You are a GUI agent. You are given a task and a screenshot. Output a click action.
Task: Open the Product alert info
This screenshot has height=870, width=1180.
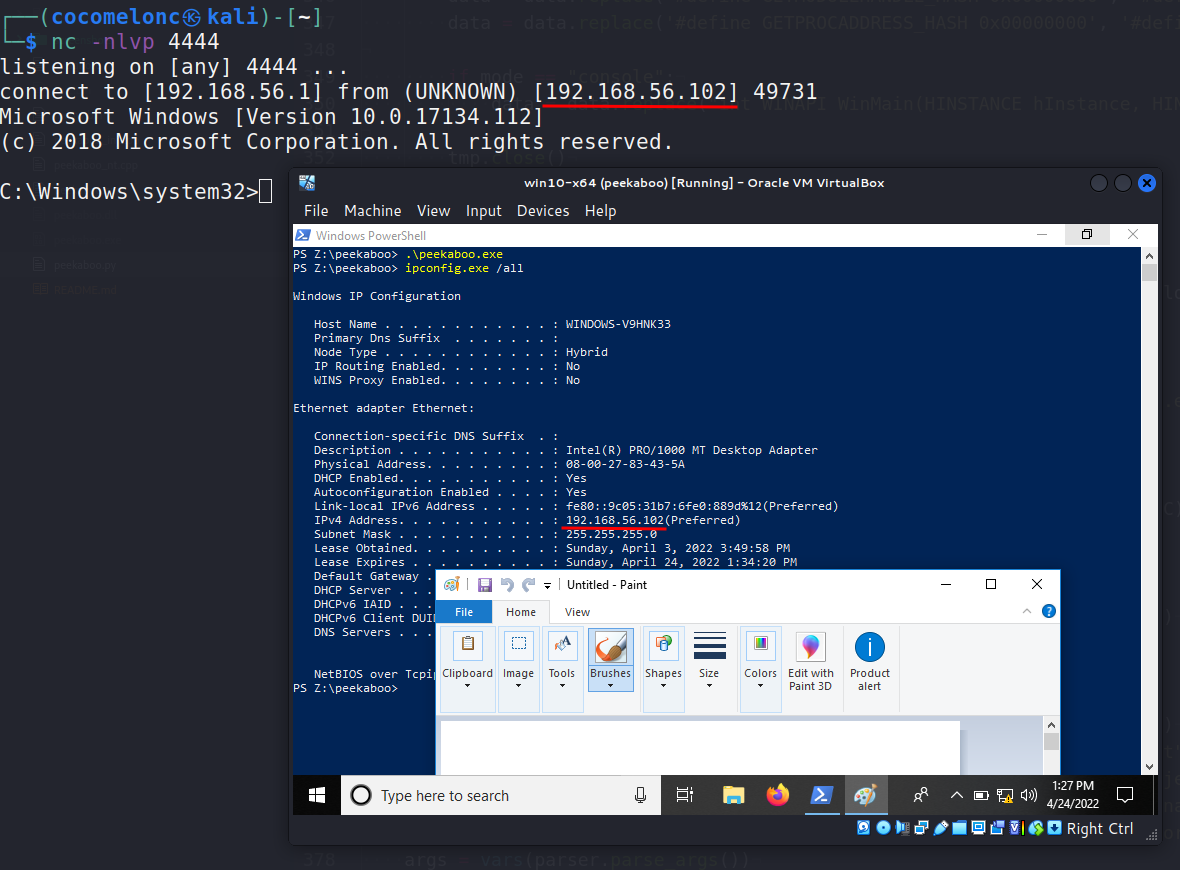pos(869,662)
